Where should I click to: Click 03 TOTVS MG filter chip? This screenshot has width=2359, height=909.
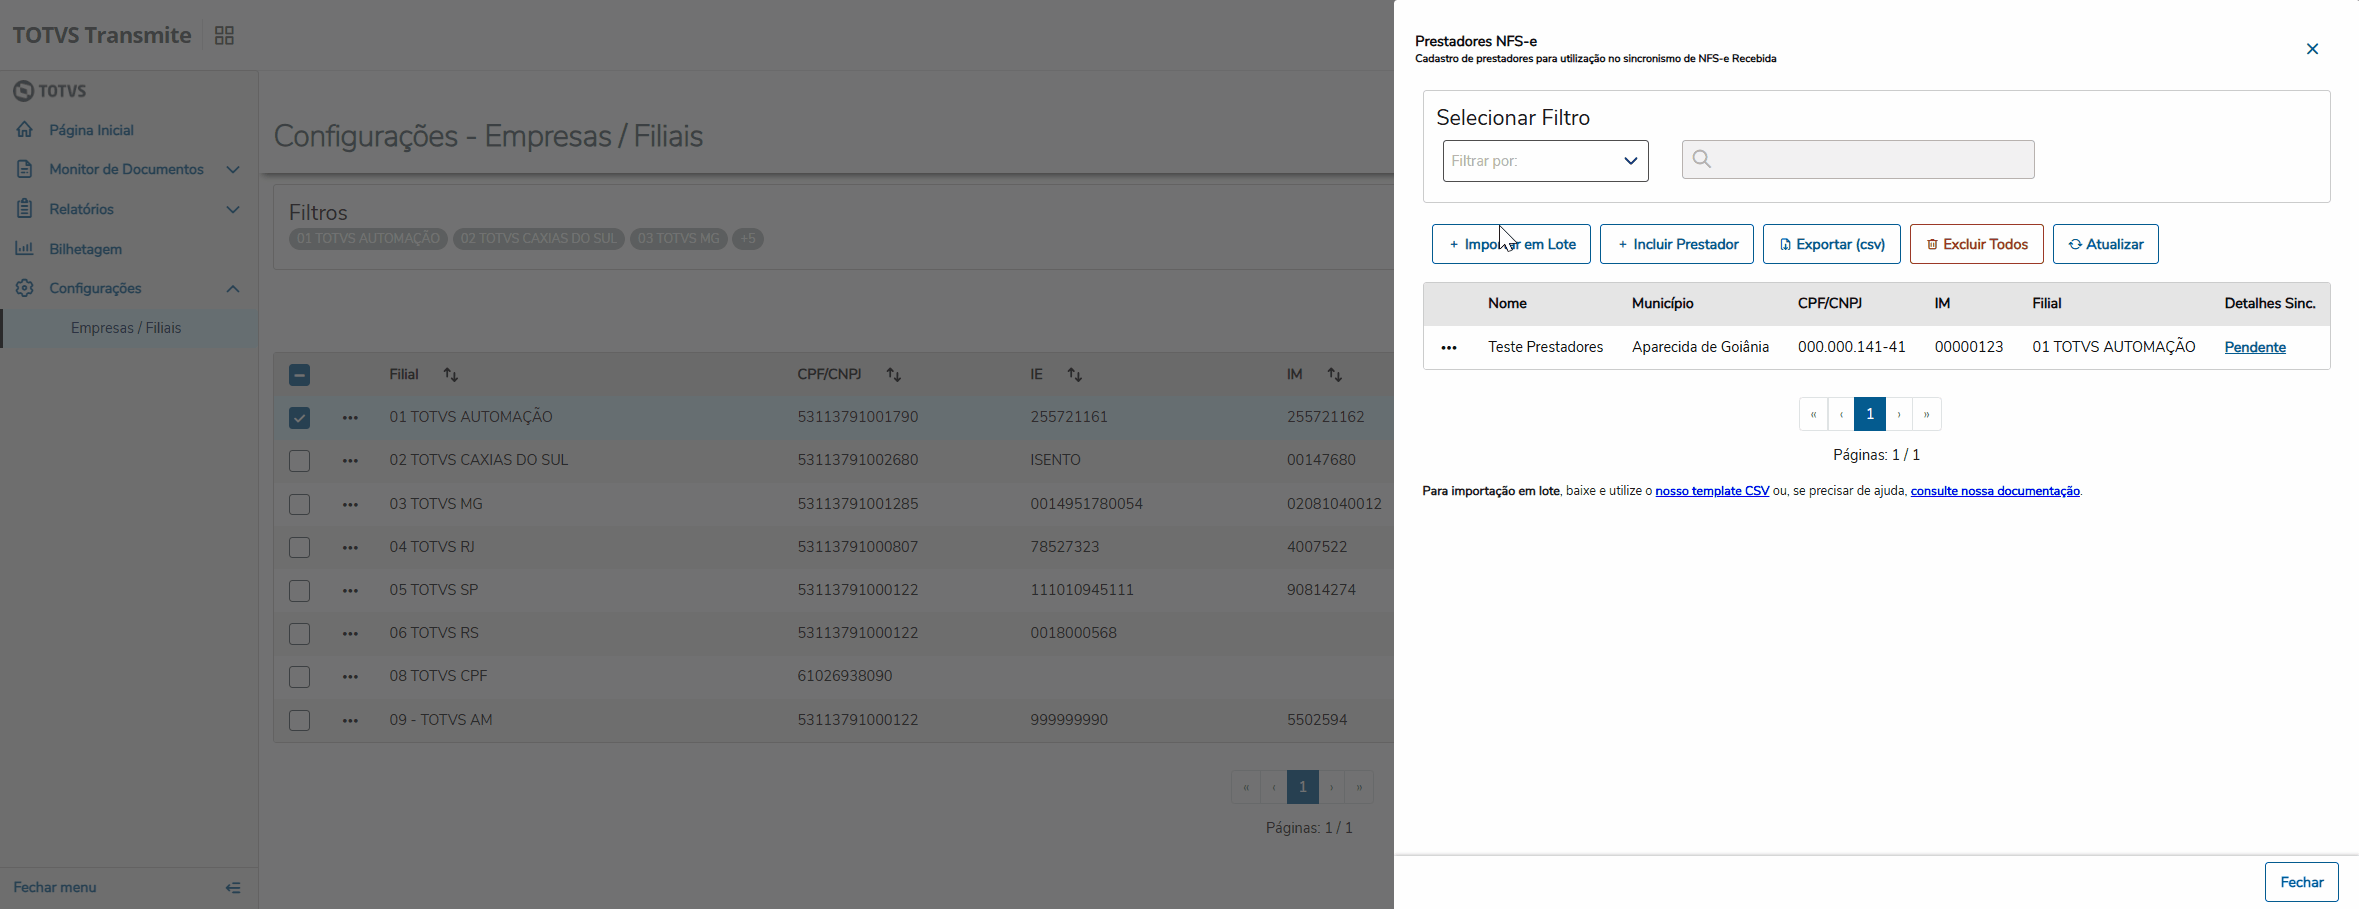(x=678, y=239)
